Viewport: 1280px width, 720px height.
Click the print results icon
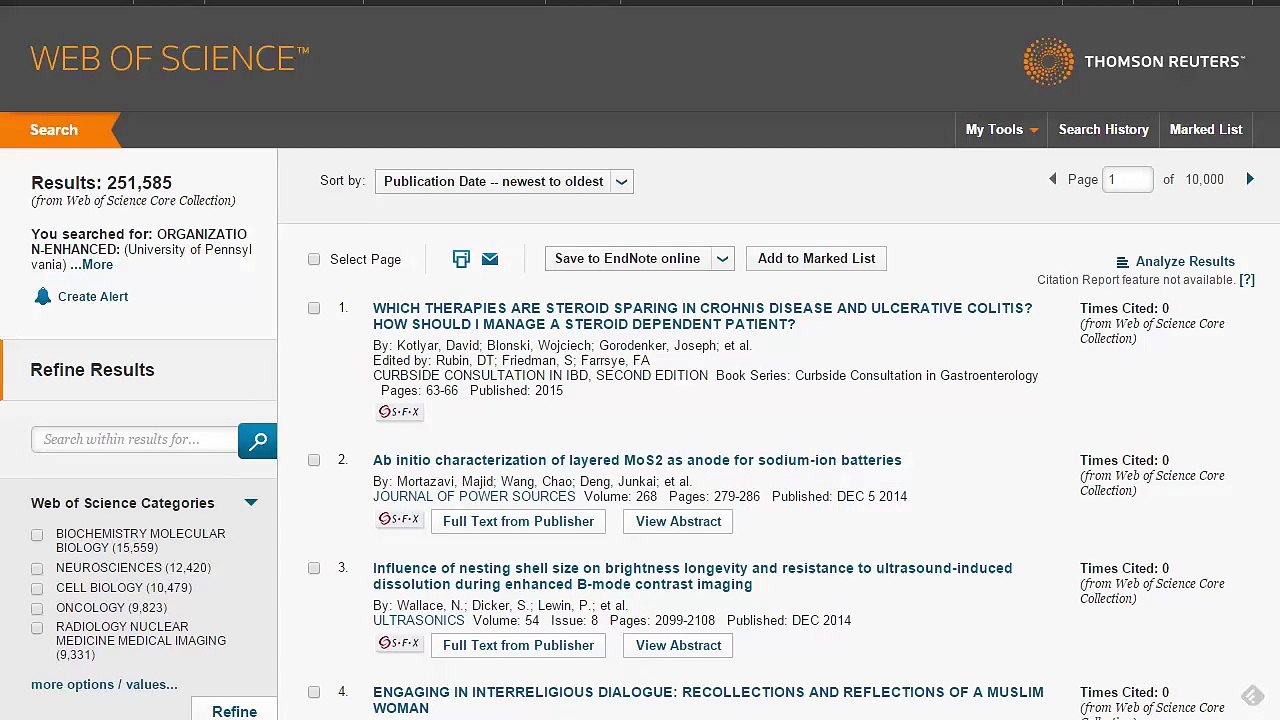(x=461, y=259)
